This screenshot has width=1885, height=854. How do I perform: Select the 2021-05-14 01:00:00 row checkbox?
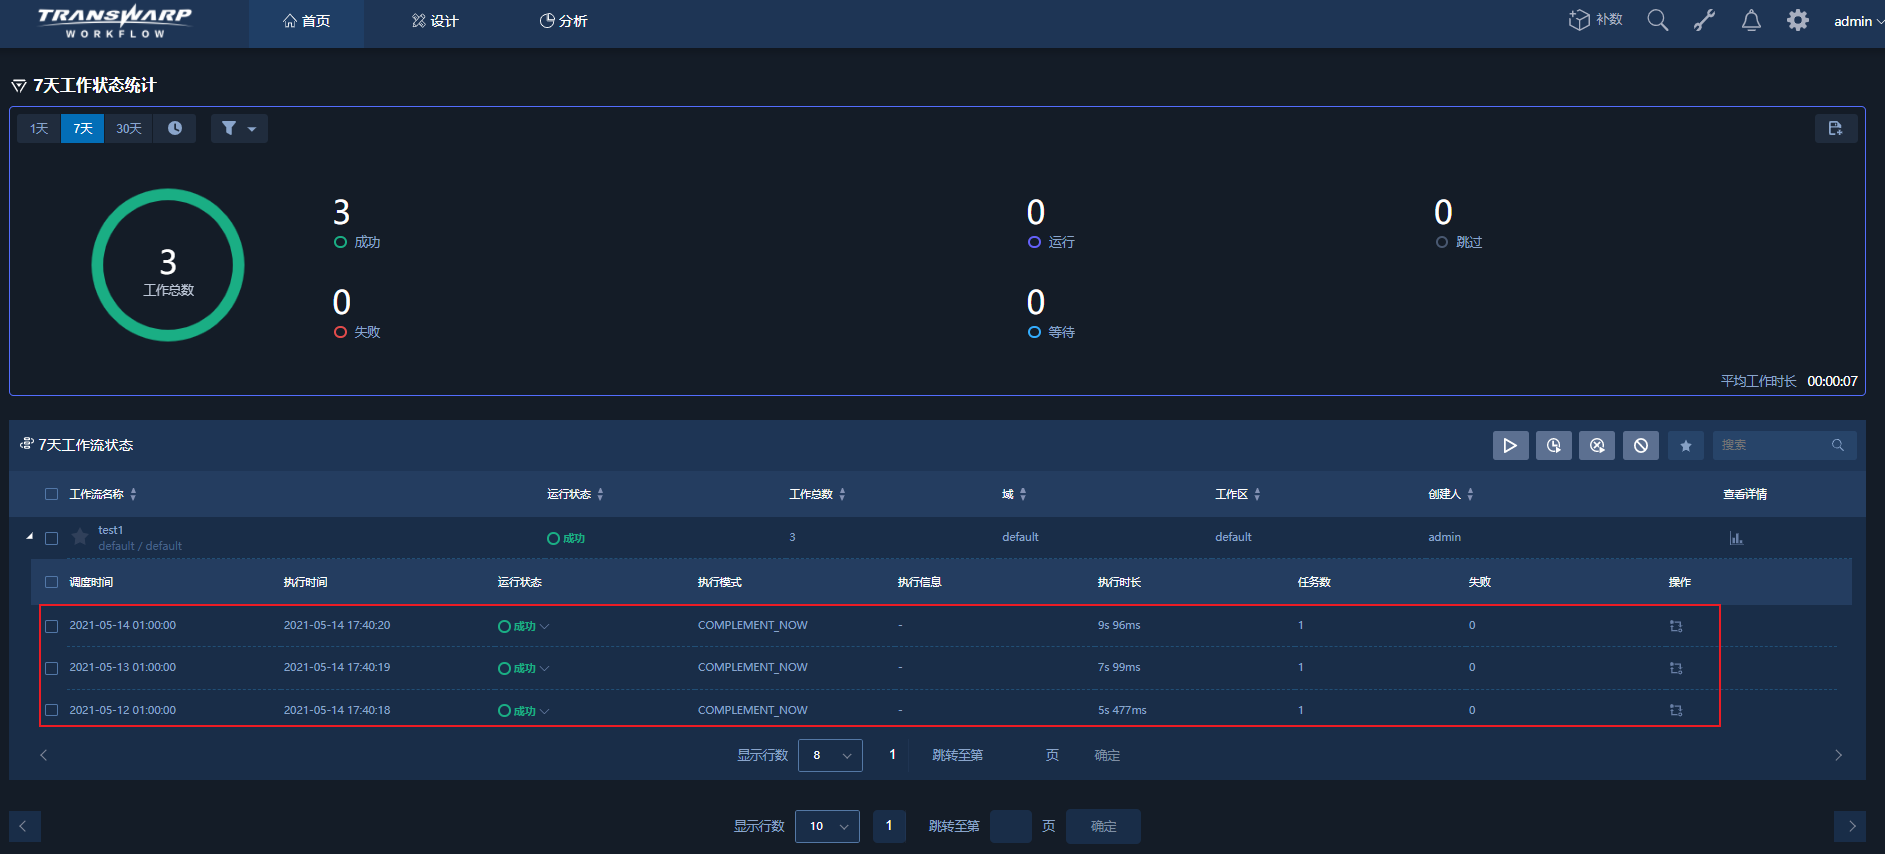click(x=52, y=626)
